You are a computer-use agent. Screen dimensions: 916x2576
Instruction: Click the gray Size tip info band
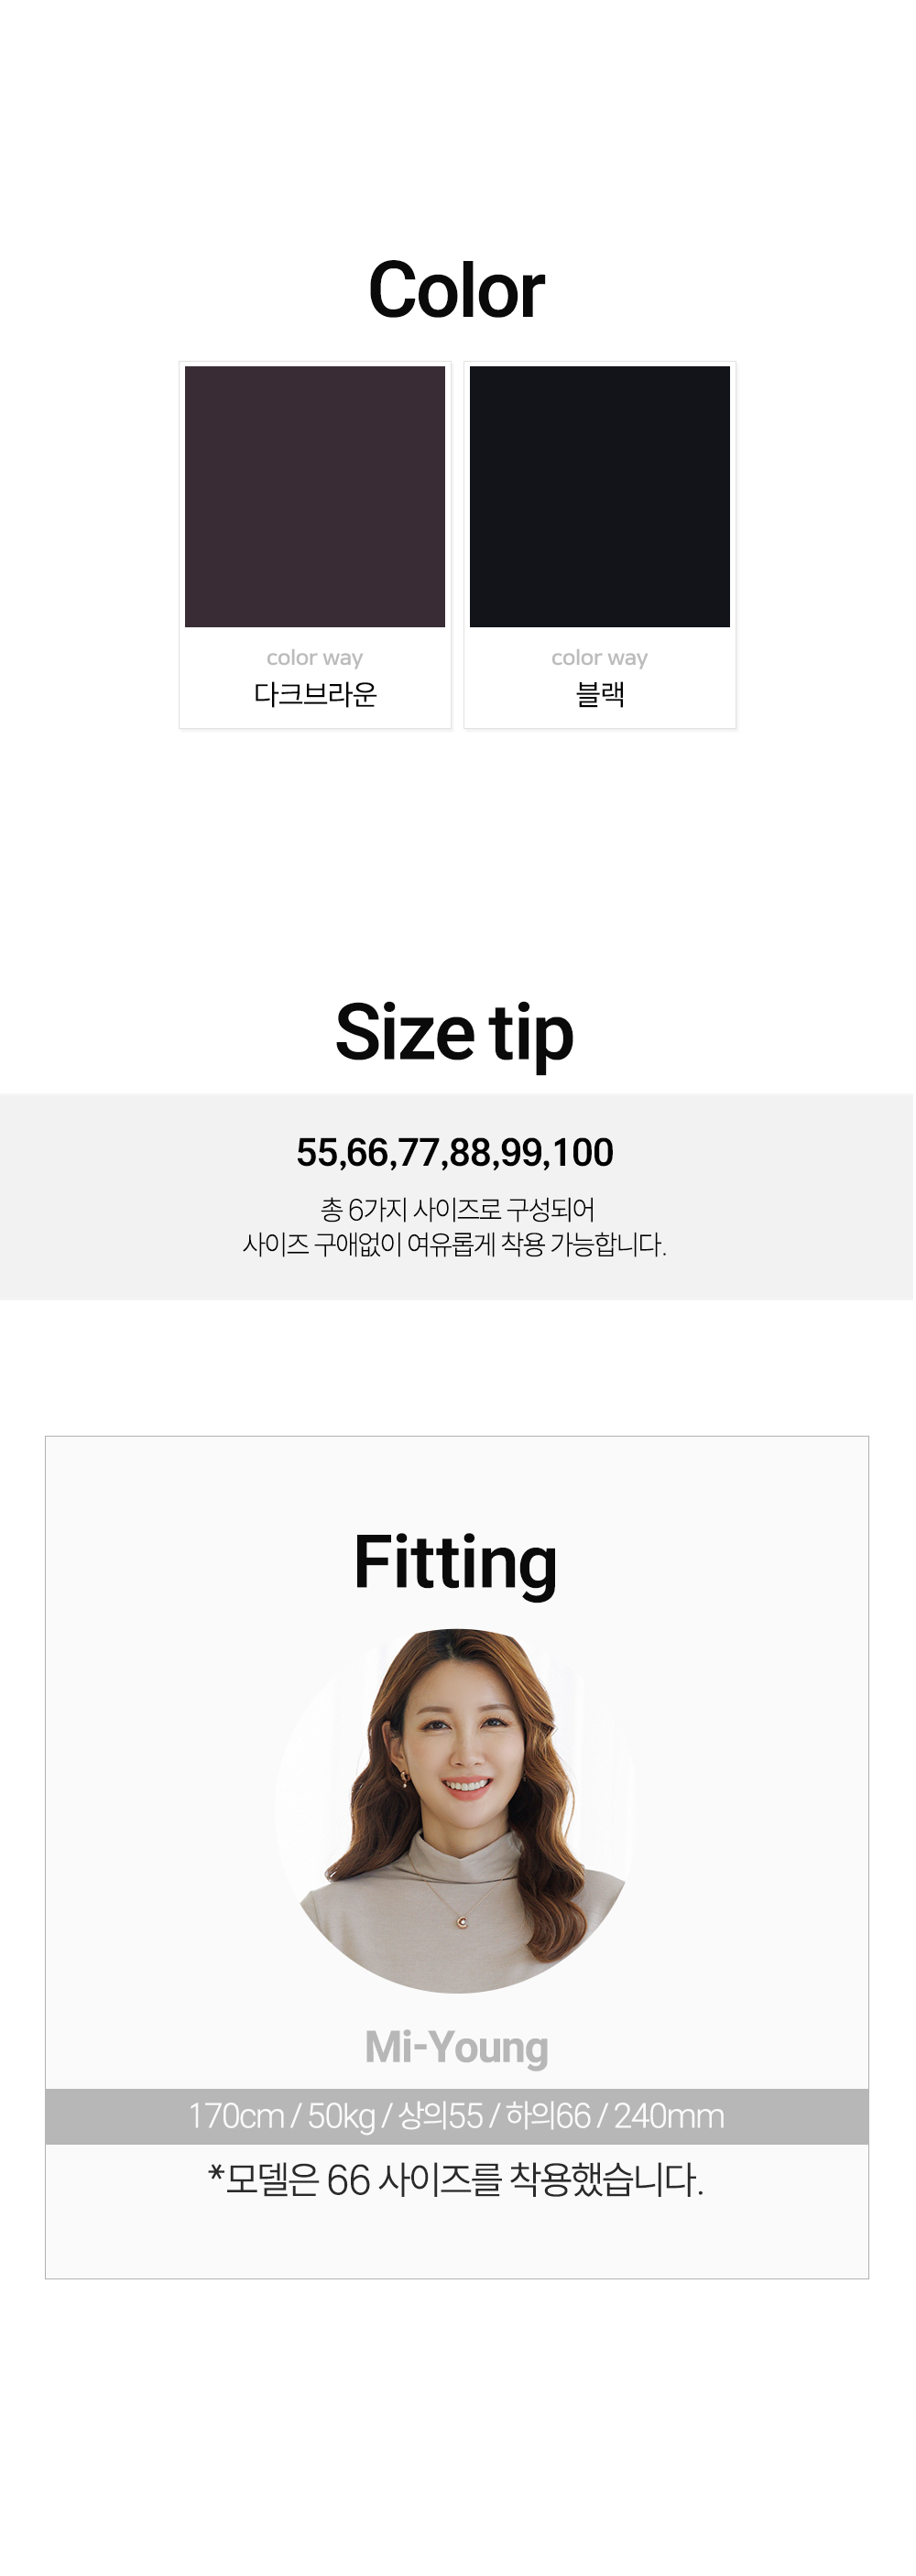(457, 1197)
